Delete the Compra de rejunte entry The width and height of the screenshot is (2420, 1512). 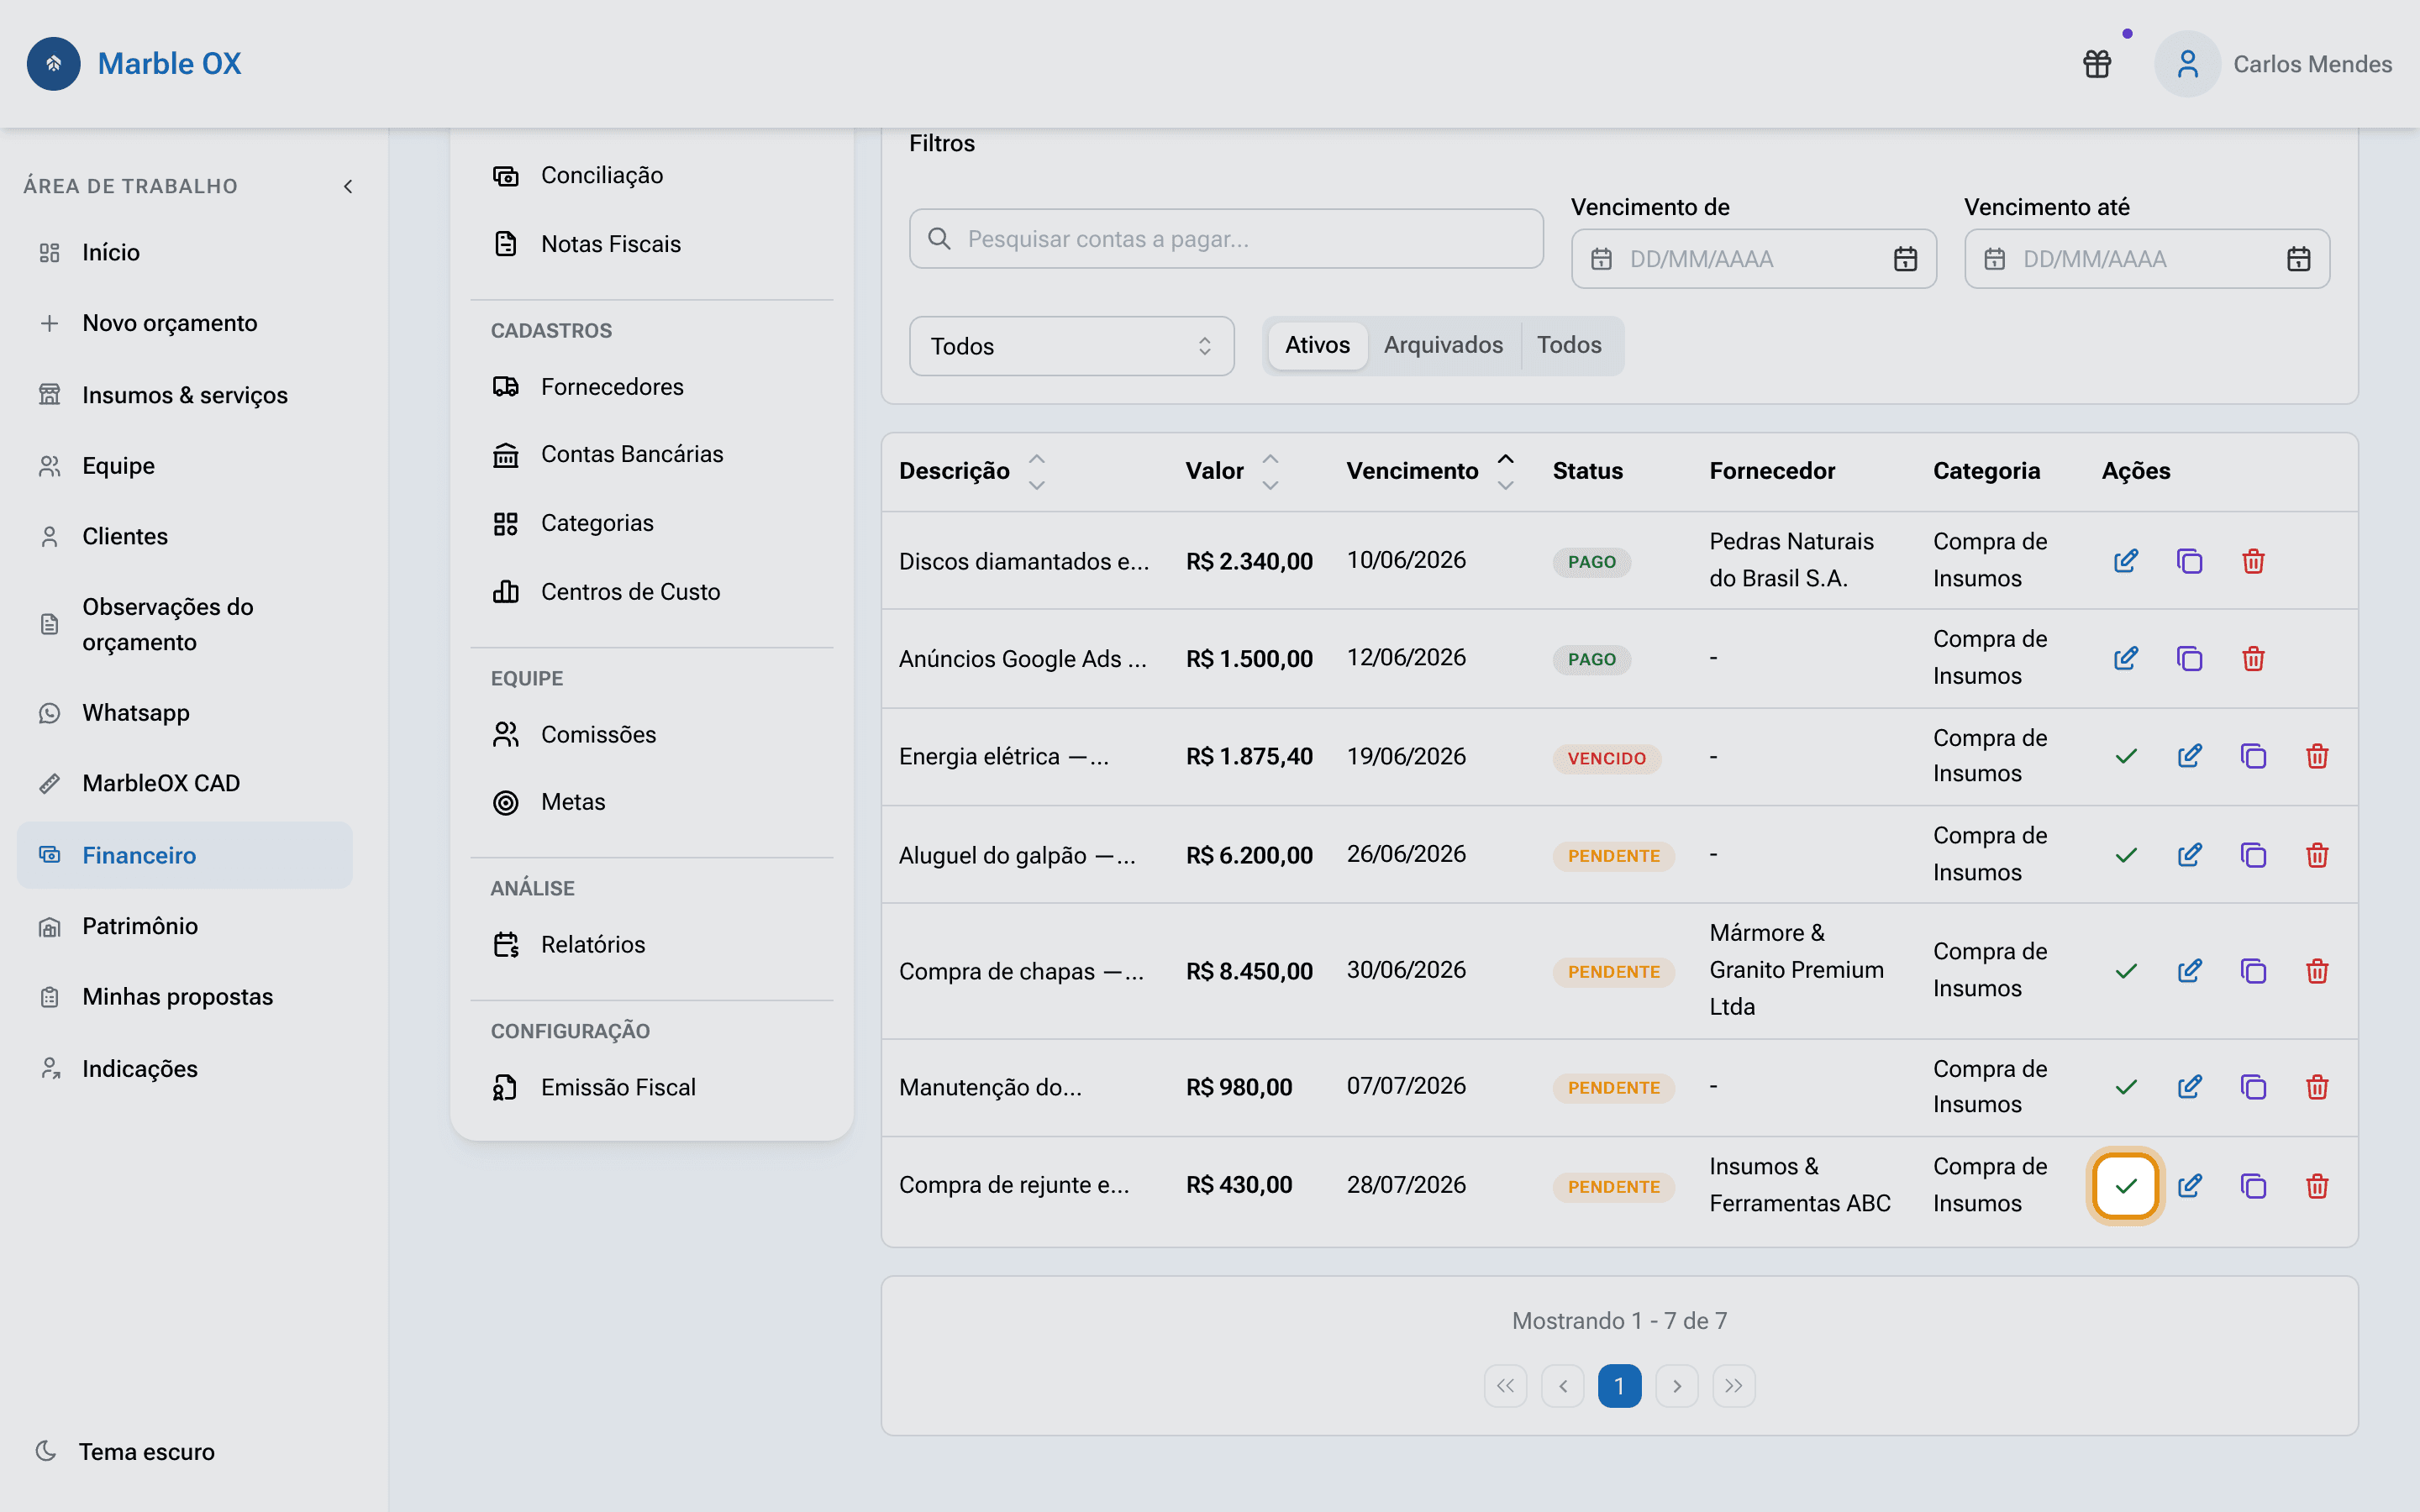tap(2317, 1186)
